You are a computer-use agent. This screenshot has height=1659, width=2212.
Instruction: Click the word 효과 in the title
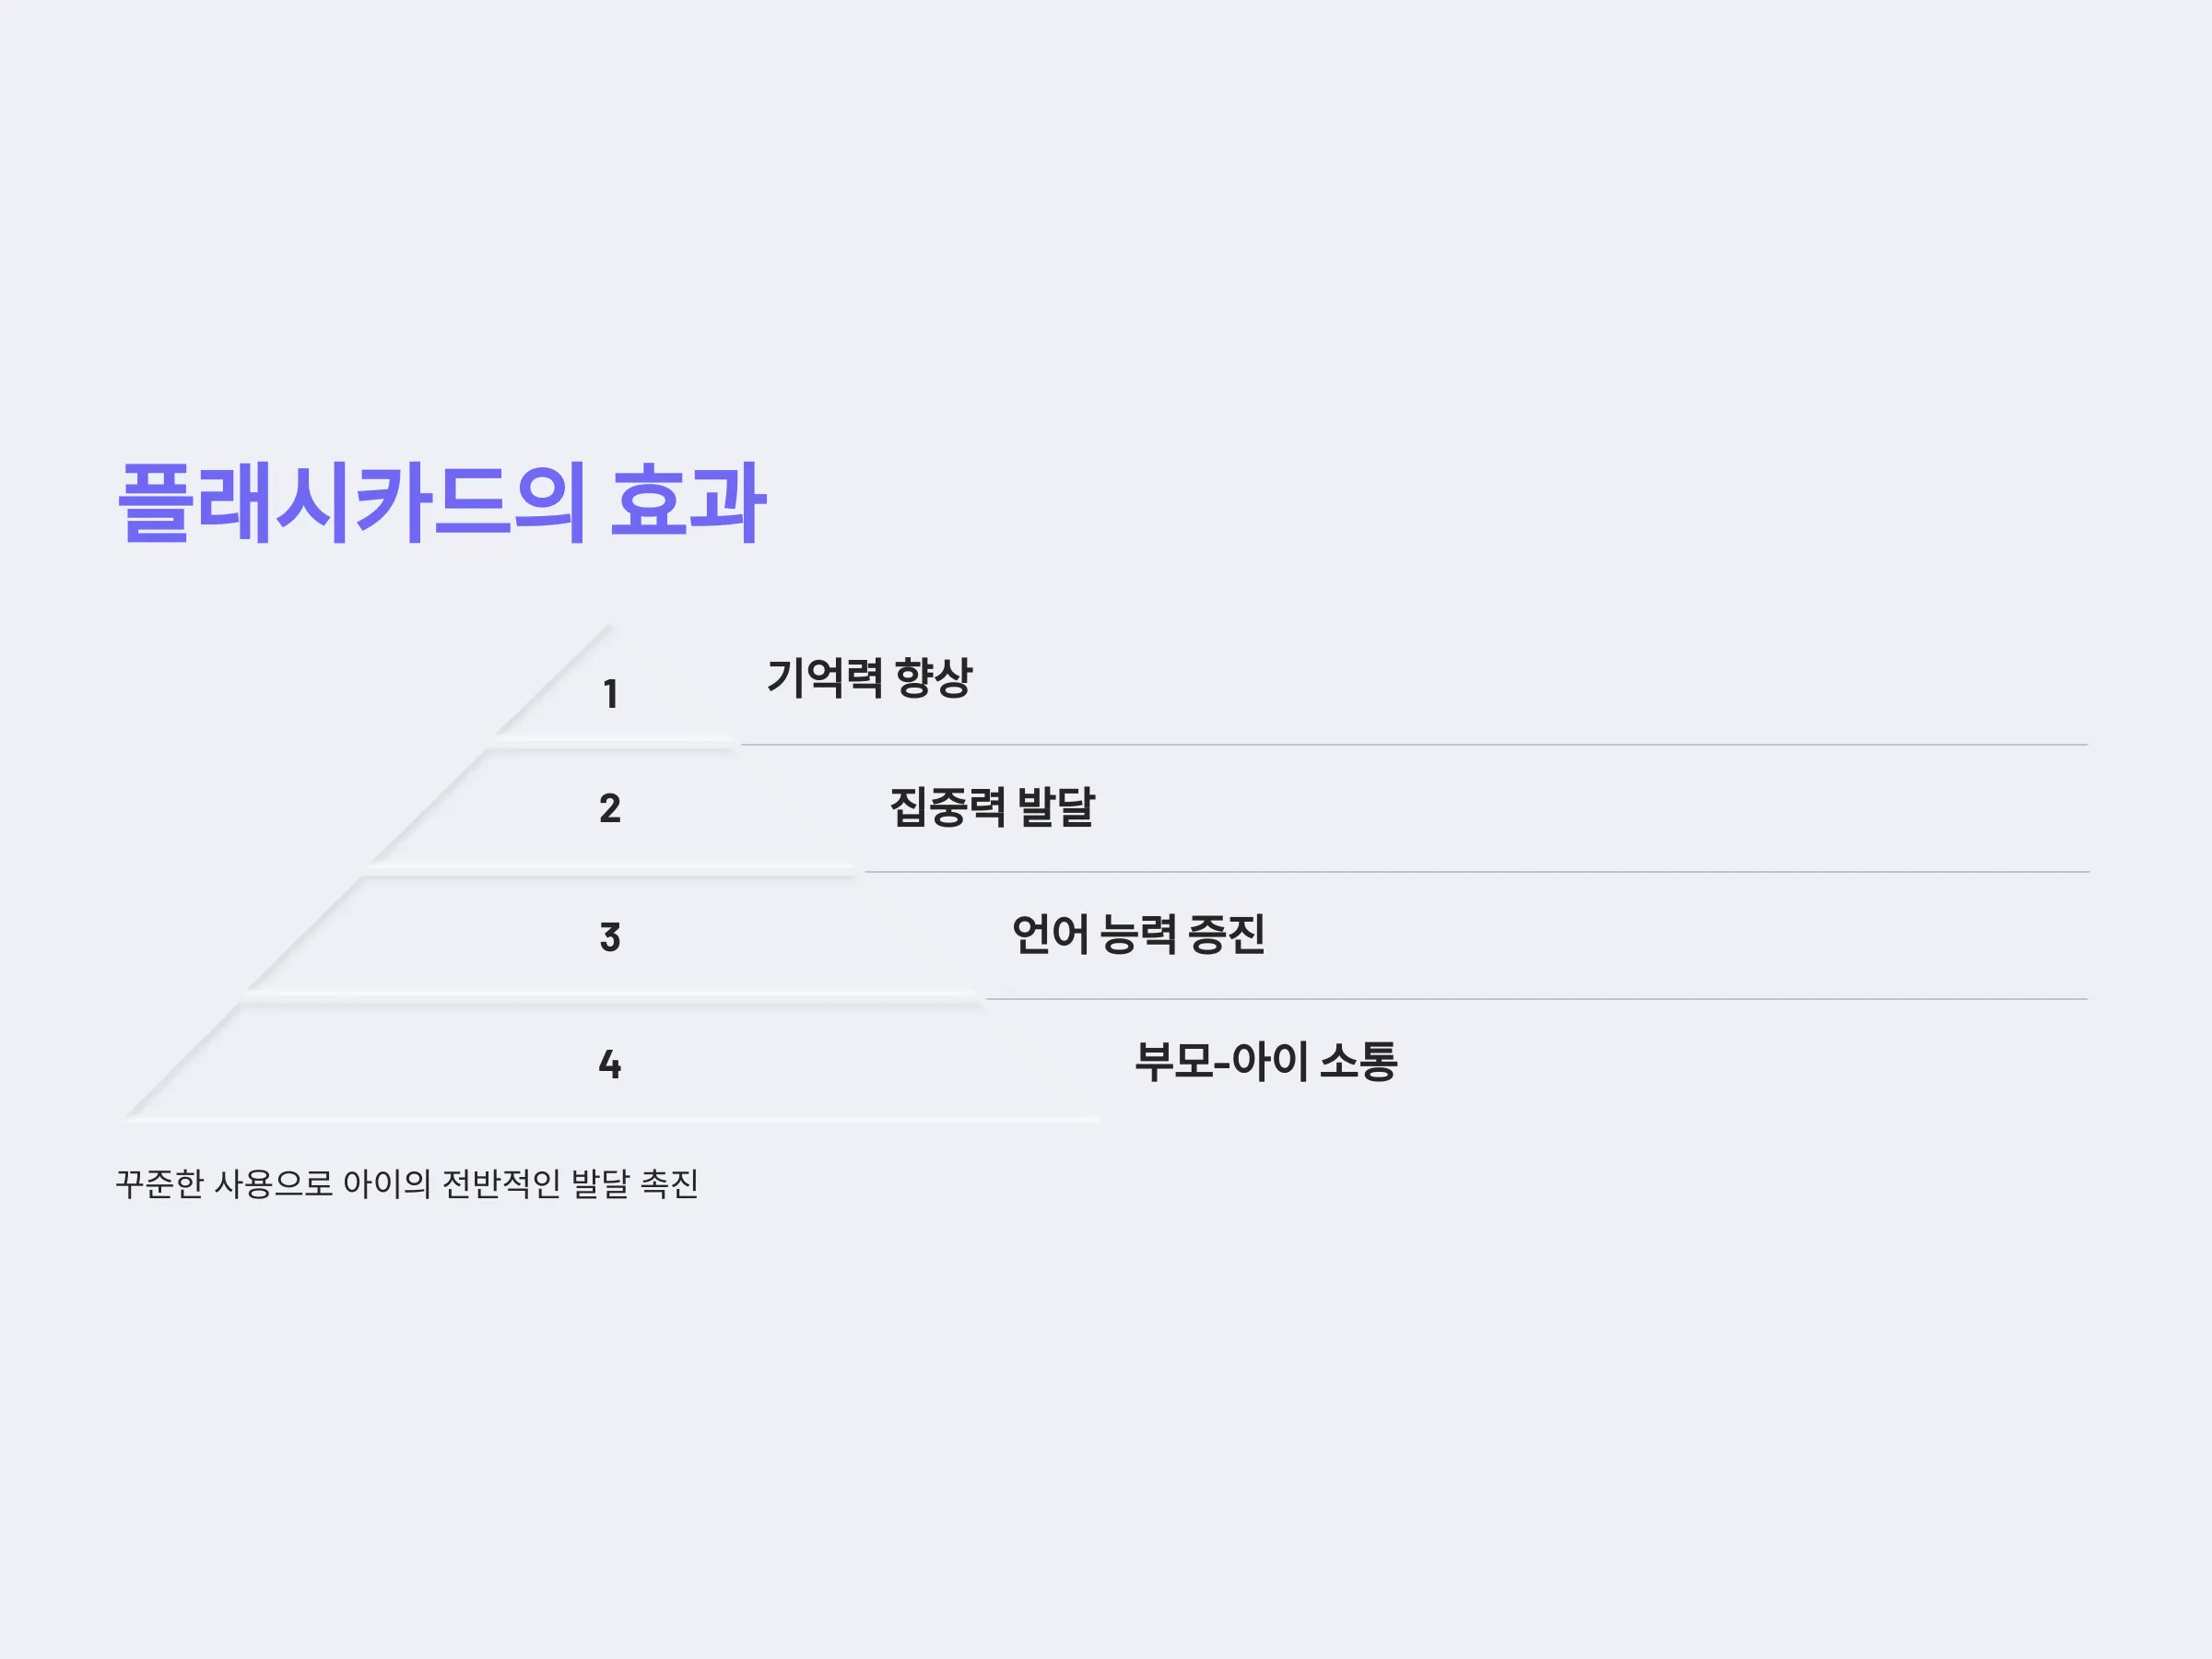point(688,502)
